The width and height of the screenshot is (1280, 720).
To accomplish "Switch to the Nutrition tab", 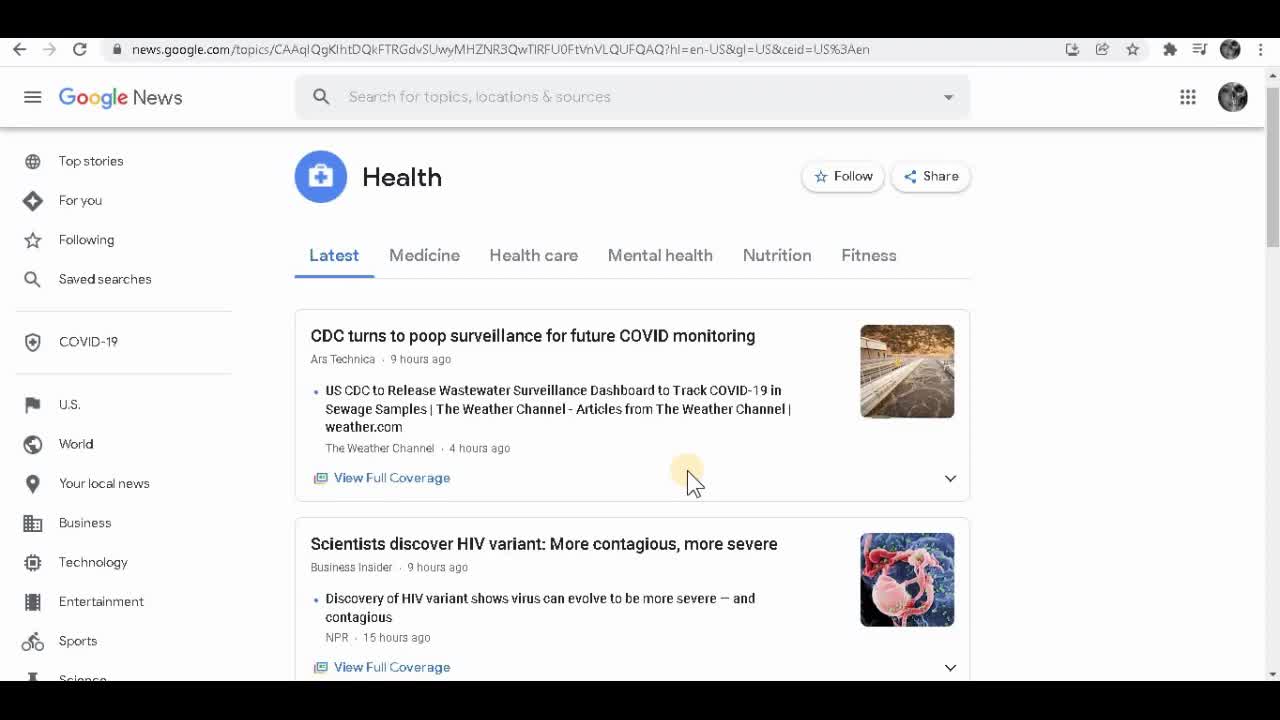I will pyautogui.click(x=777, y=256).
